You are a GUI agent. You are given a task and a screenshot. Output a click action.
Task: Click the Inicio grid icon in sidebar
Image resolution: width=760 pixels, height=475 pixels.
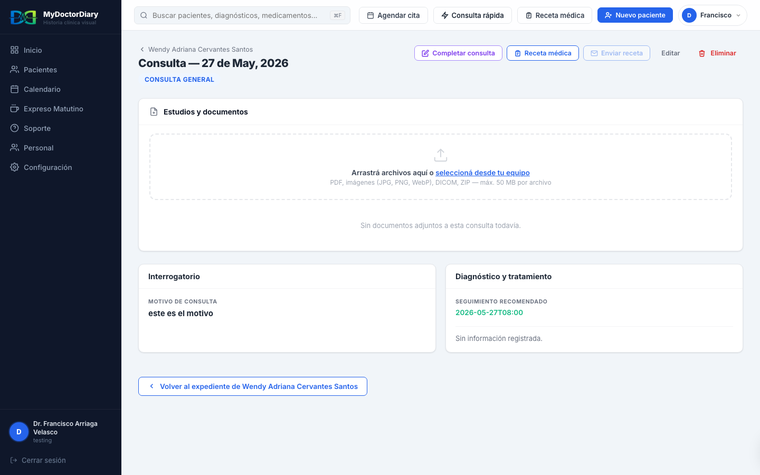[15, 50]
